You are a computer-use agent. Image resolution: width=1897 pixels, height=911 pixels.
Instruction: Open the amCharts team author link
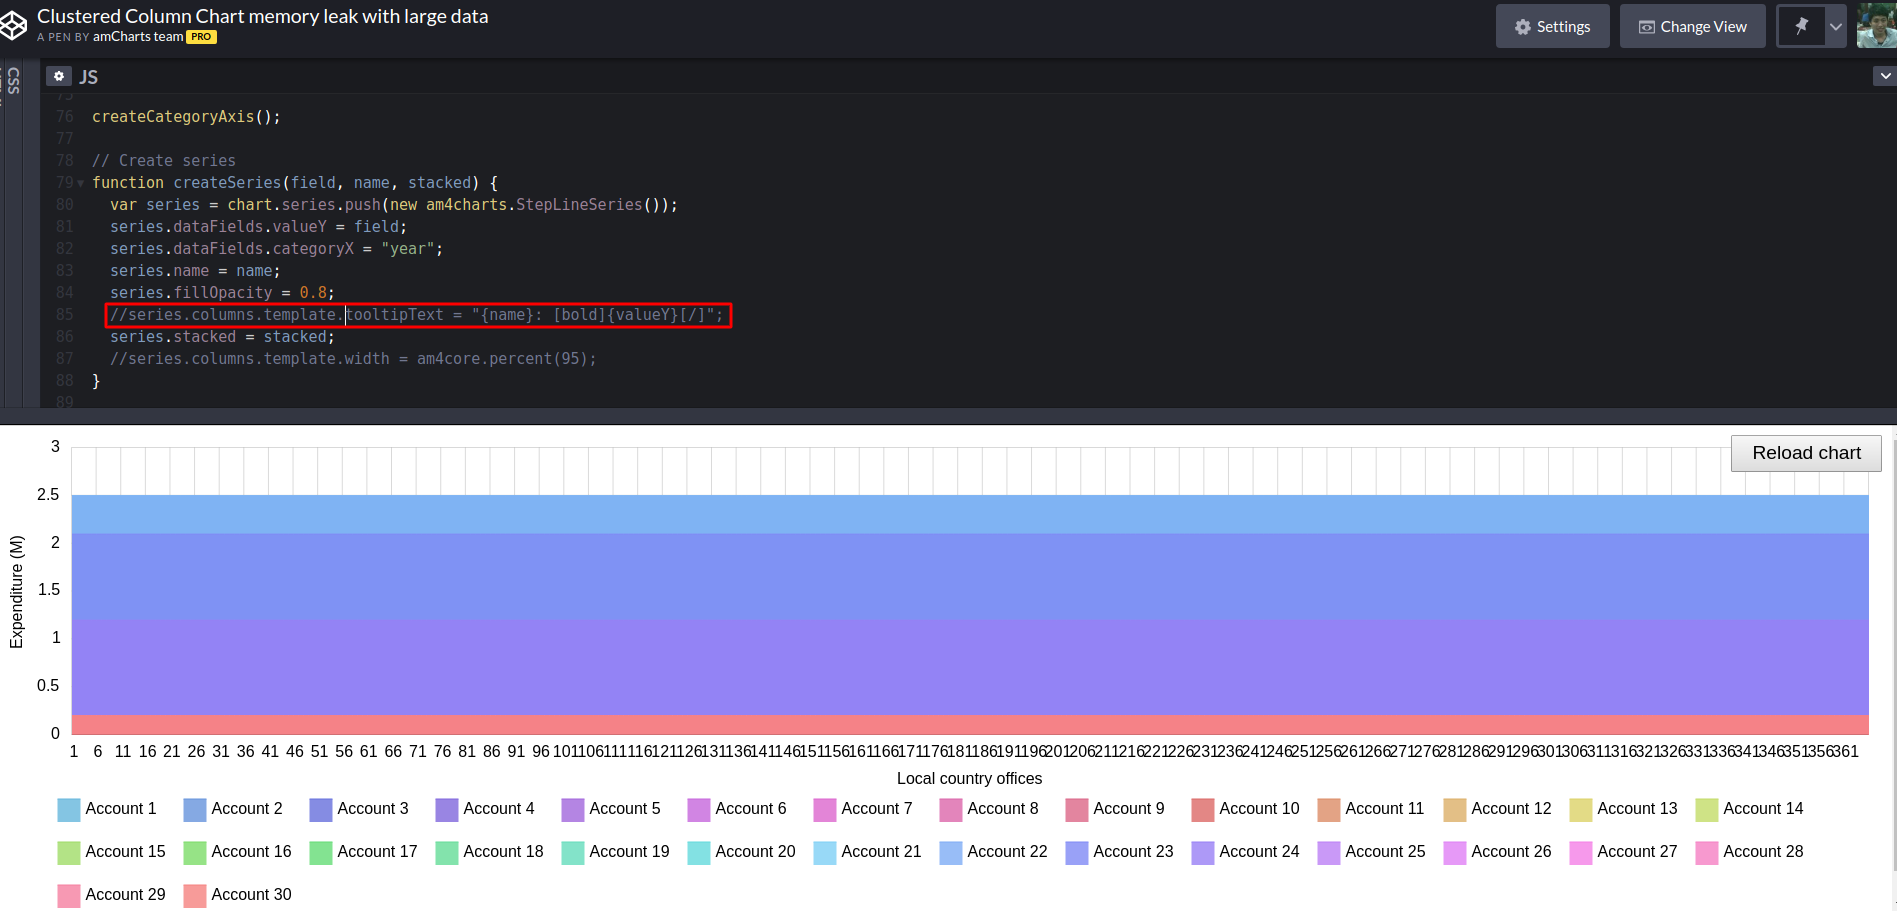click(x=138, y=37)
